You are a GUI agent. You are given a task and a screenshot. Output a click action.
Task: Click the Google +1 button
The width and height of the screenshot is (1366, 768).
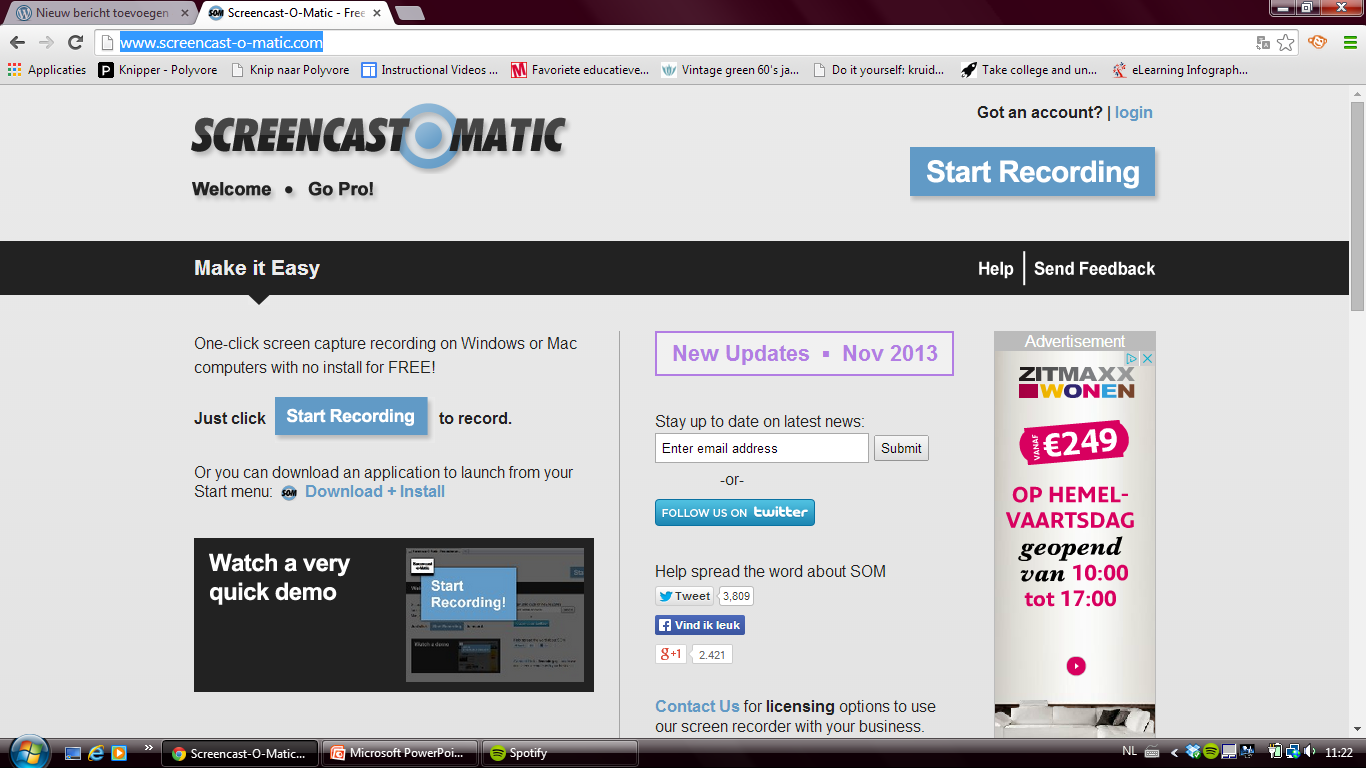pyautogui.click(x=670, y=654)
